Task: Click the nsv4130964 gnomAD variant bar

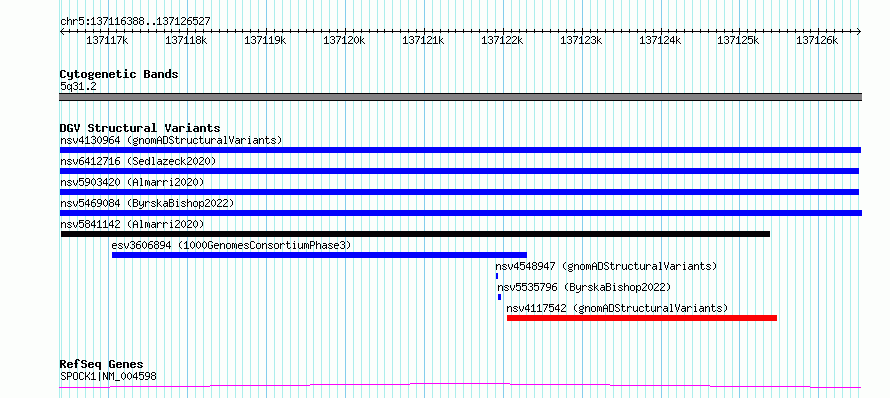Action: (460, 150)
